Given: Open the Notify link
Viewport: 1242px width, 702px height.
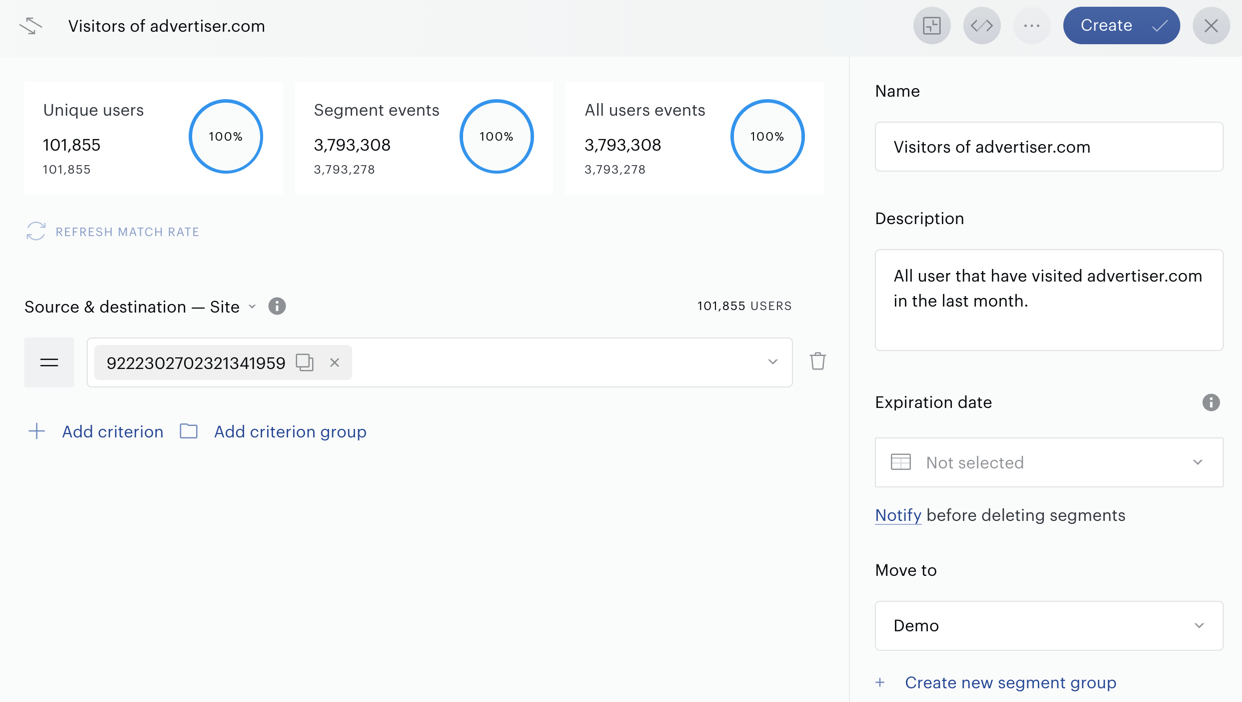Looking at the screenshot, I should coord(898,516).
